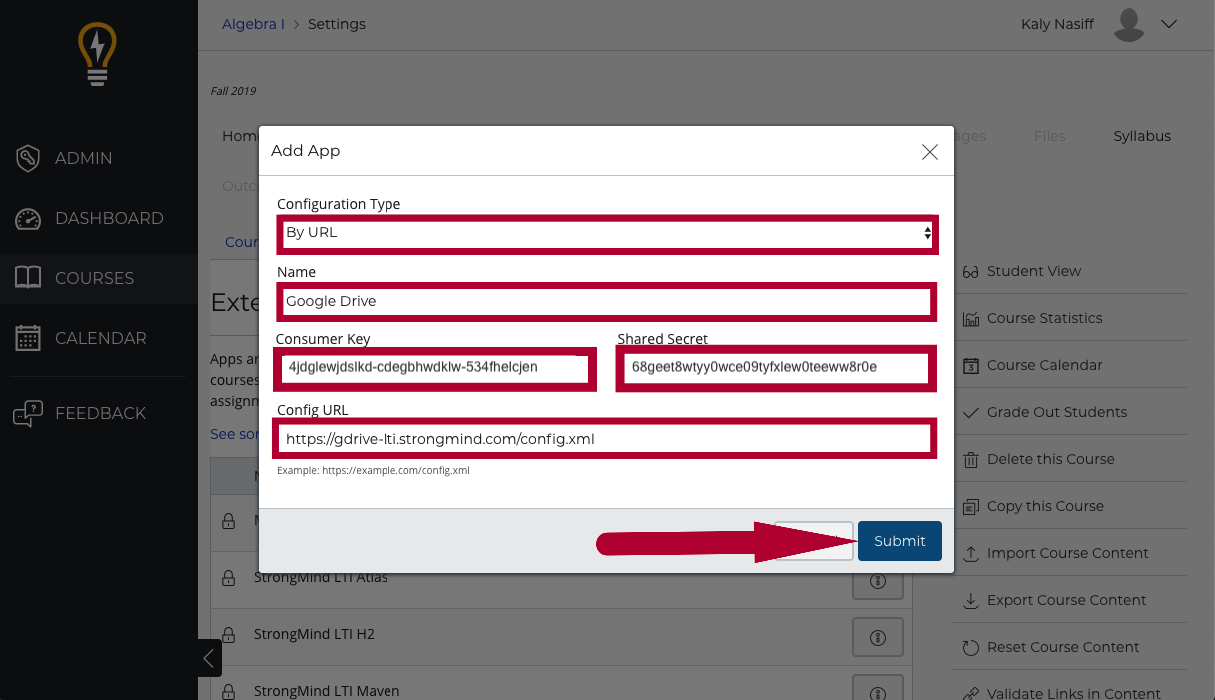The height and width of the screenshot is (700, 1215).
Task: Select Import Course Content option
Action: pyautogui.click(x=1068, y=553)
